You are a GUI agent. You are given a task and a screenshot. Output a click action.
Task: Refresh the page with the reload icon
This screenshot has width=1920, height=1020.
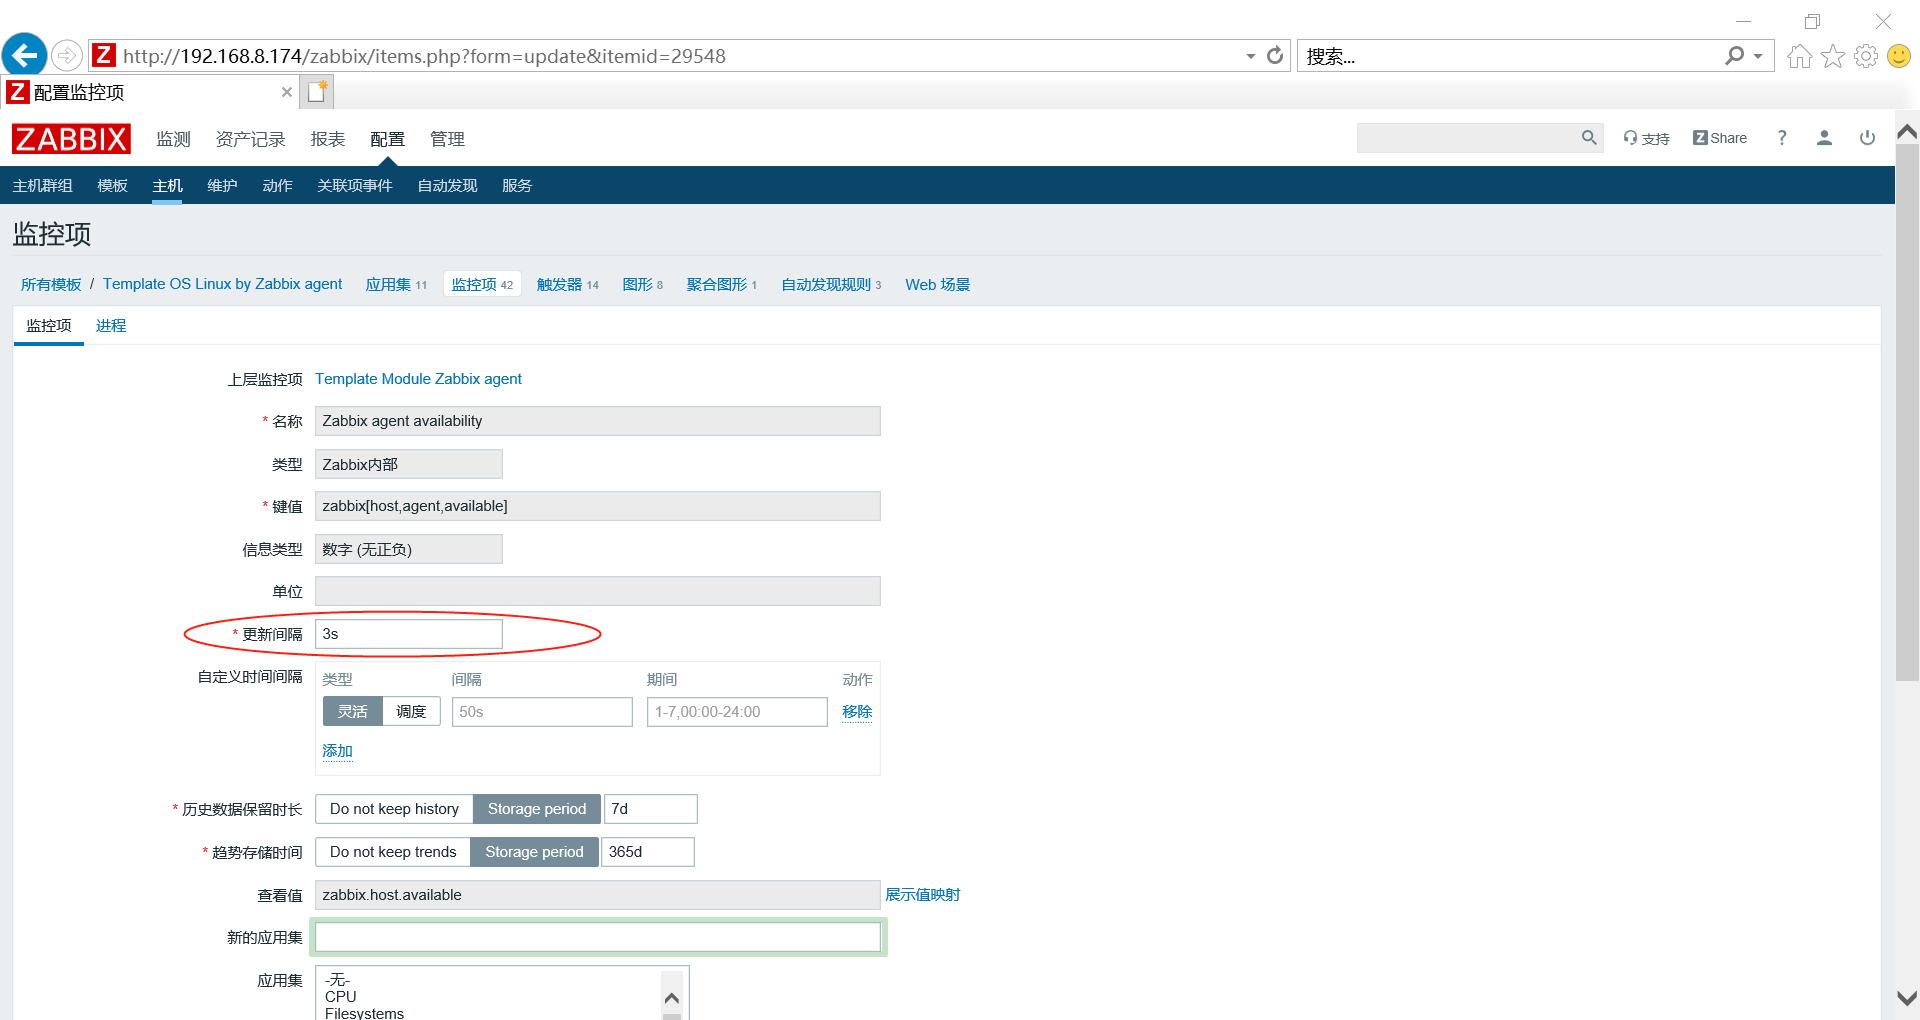coord(1275,56)
